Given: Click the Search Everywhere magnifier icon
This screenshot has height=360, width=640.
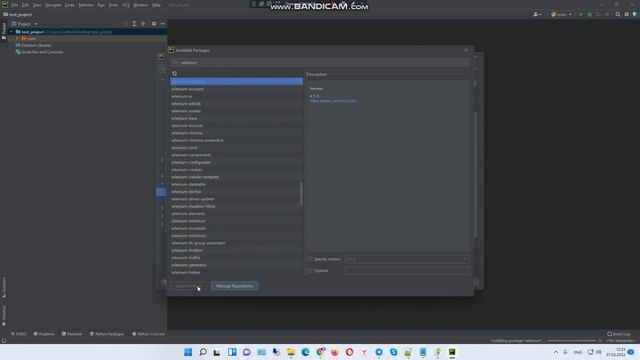Looking at the screenshot, I should coord(618,14).
